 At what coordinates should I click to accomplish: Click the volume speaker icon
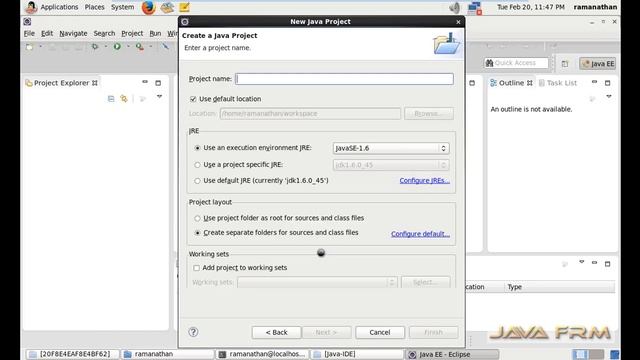pyautogui.click(x=455, y=7)
